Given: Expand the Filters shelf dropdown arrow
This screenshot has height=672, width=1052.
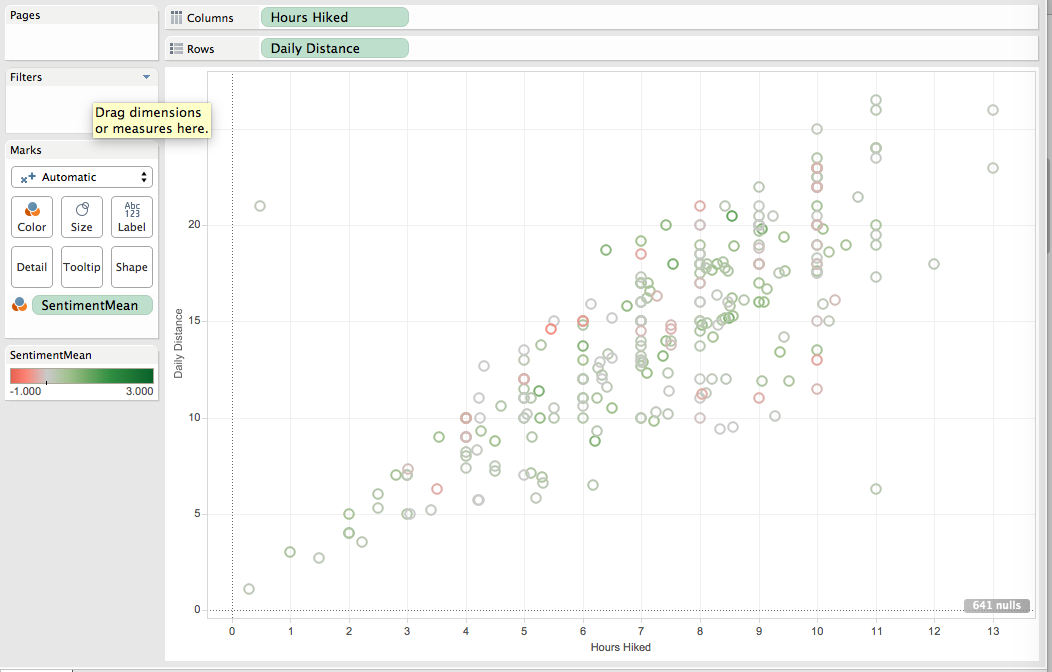Looking at the screenshot, I should 146,77.
